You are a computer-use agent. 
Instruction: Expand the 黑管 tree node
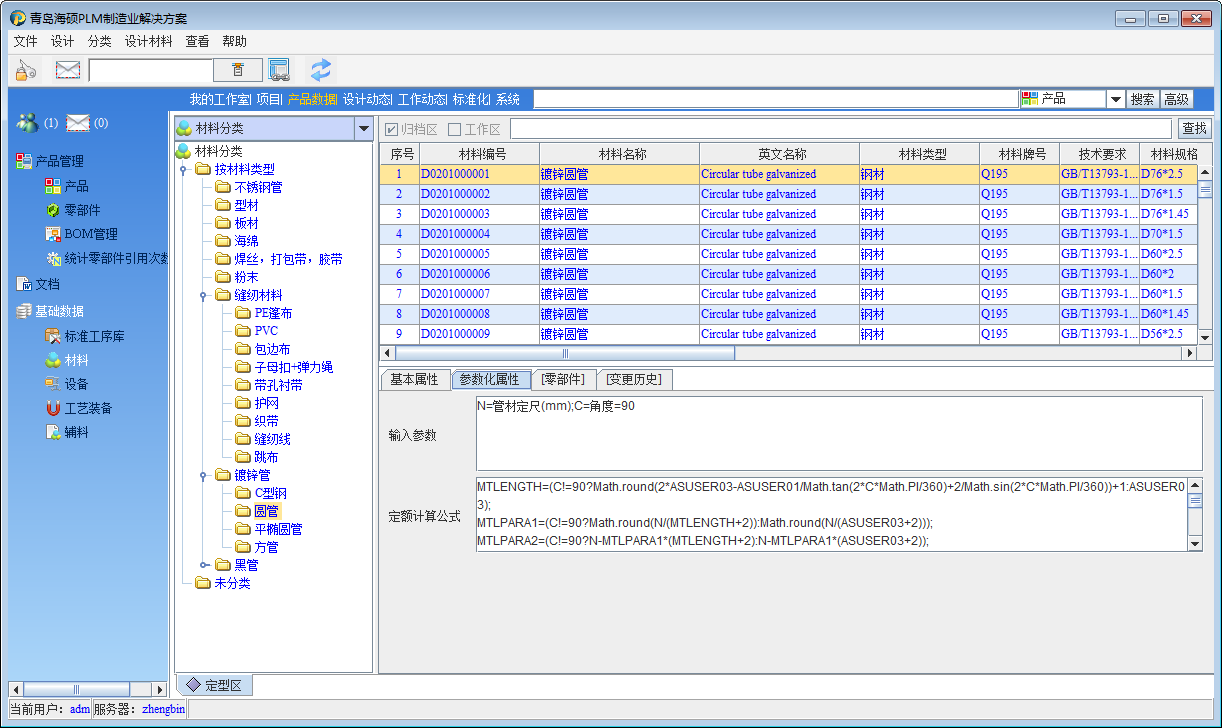203,565
